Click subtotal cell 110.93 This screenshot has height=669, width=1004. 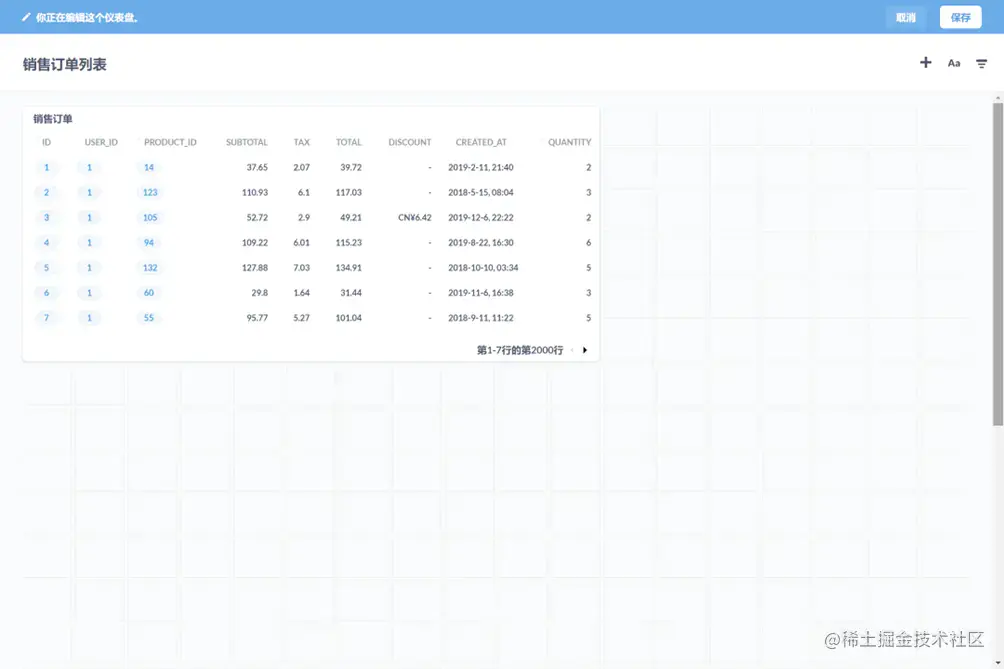255,193
